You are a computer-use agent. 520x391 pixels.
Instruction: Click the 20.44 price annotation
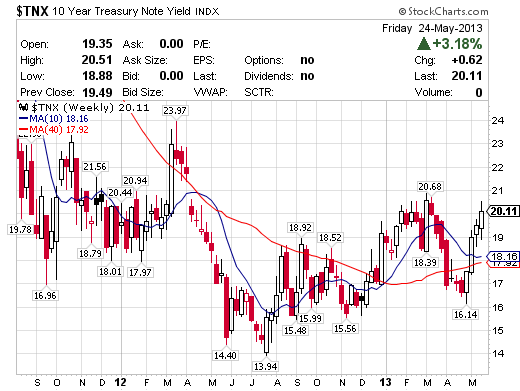click(x=120, y=193)
